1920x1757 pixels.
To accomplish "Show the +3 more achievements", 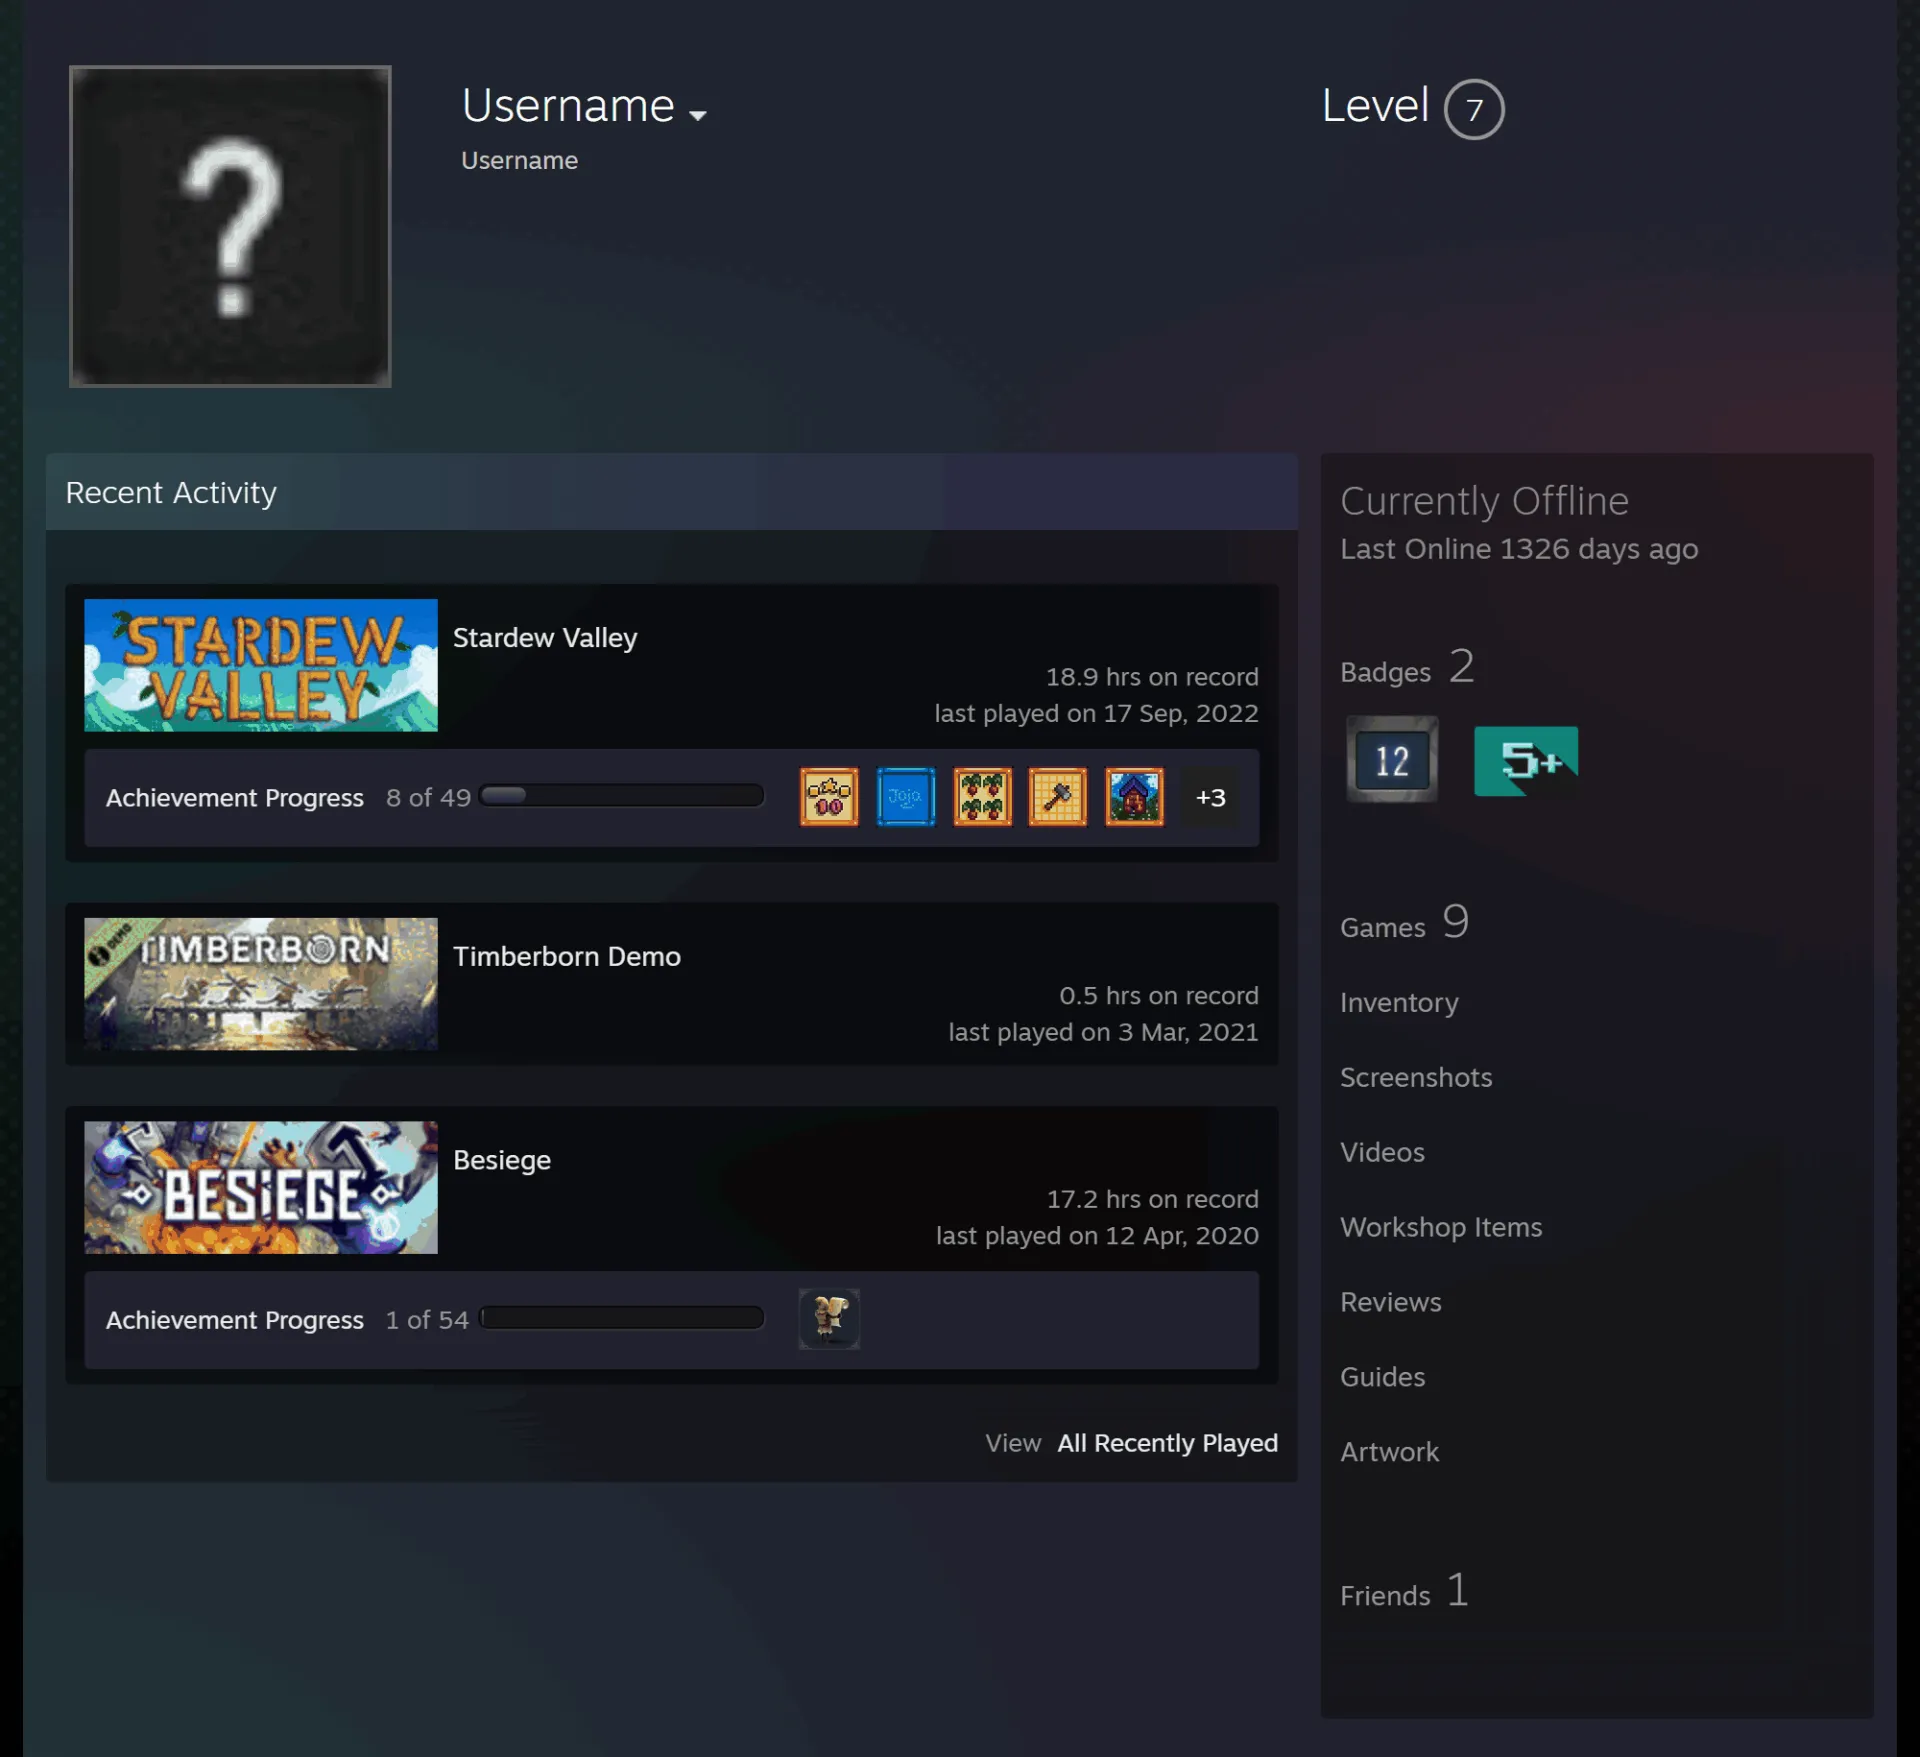I will tap(1210, 797).
